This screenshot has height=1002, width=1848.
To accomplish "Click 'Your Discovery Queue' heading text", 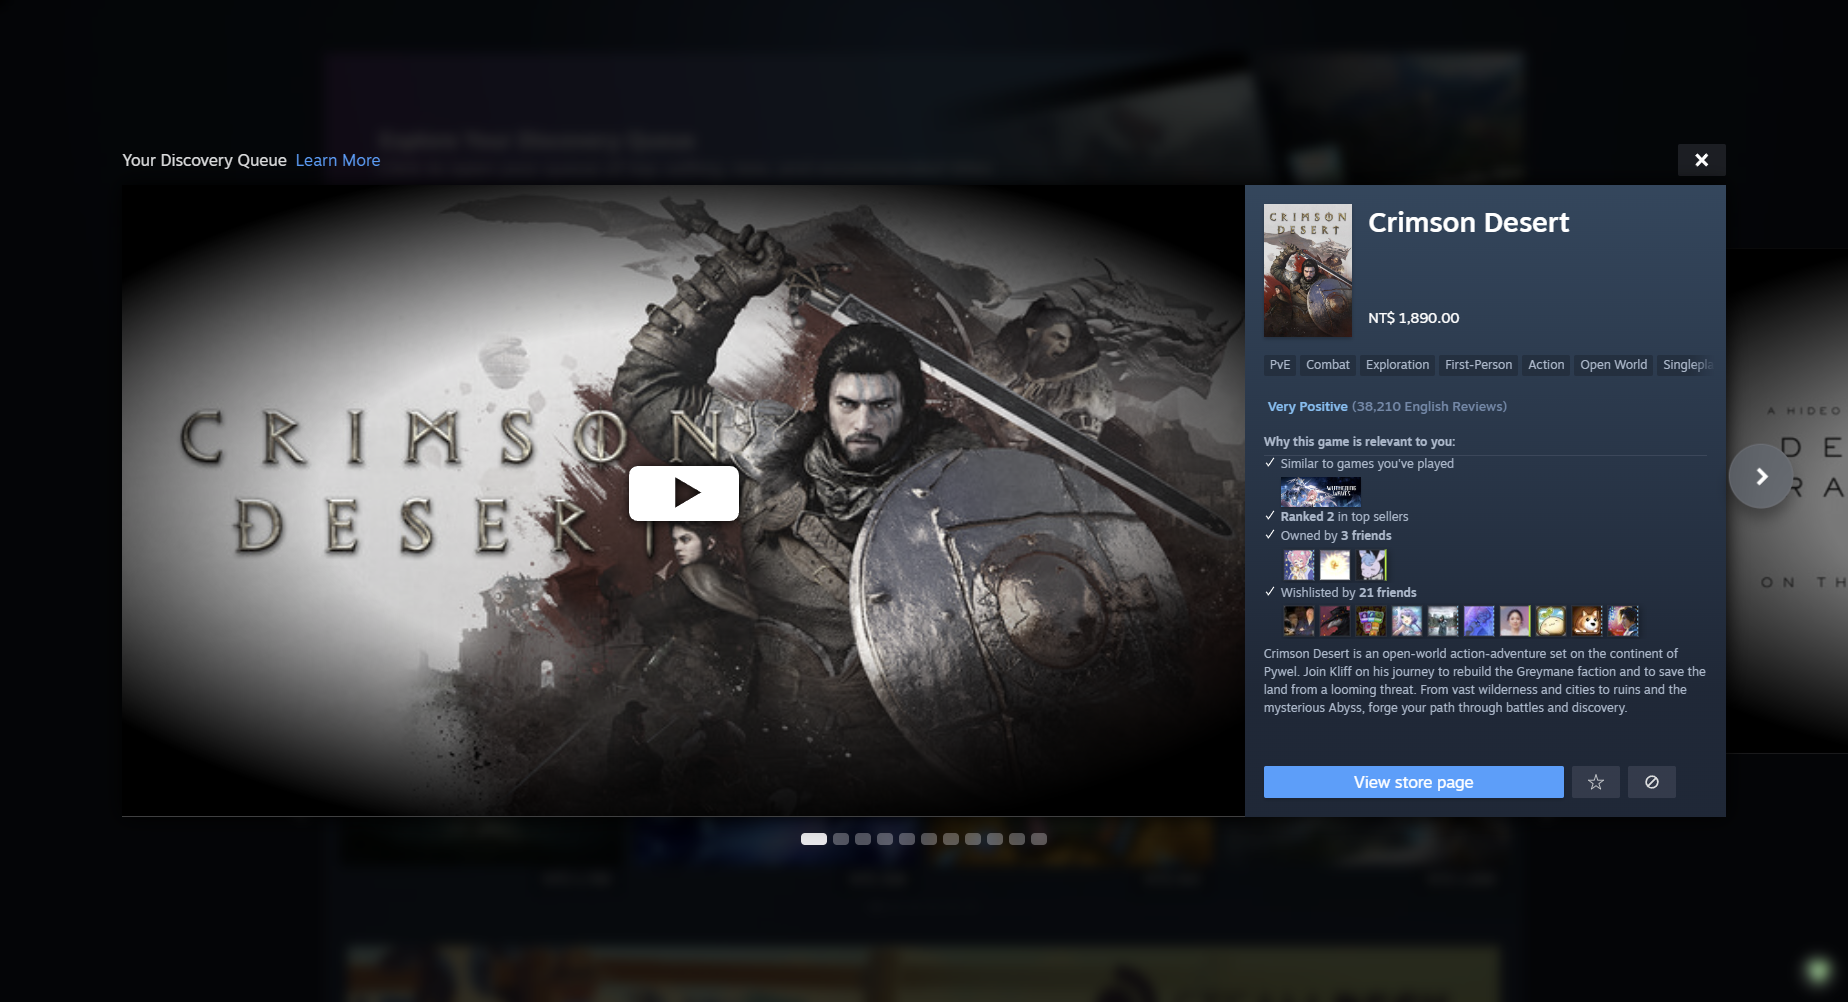I will tap(204, 160).
